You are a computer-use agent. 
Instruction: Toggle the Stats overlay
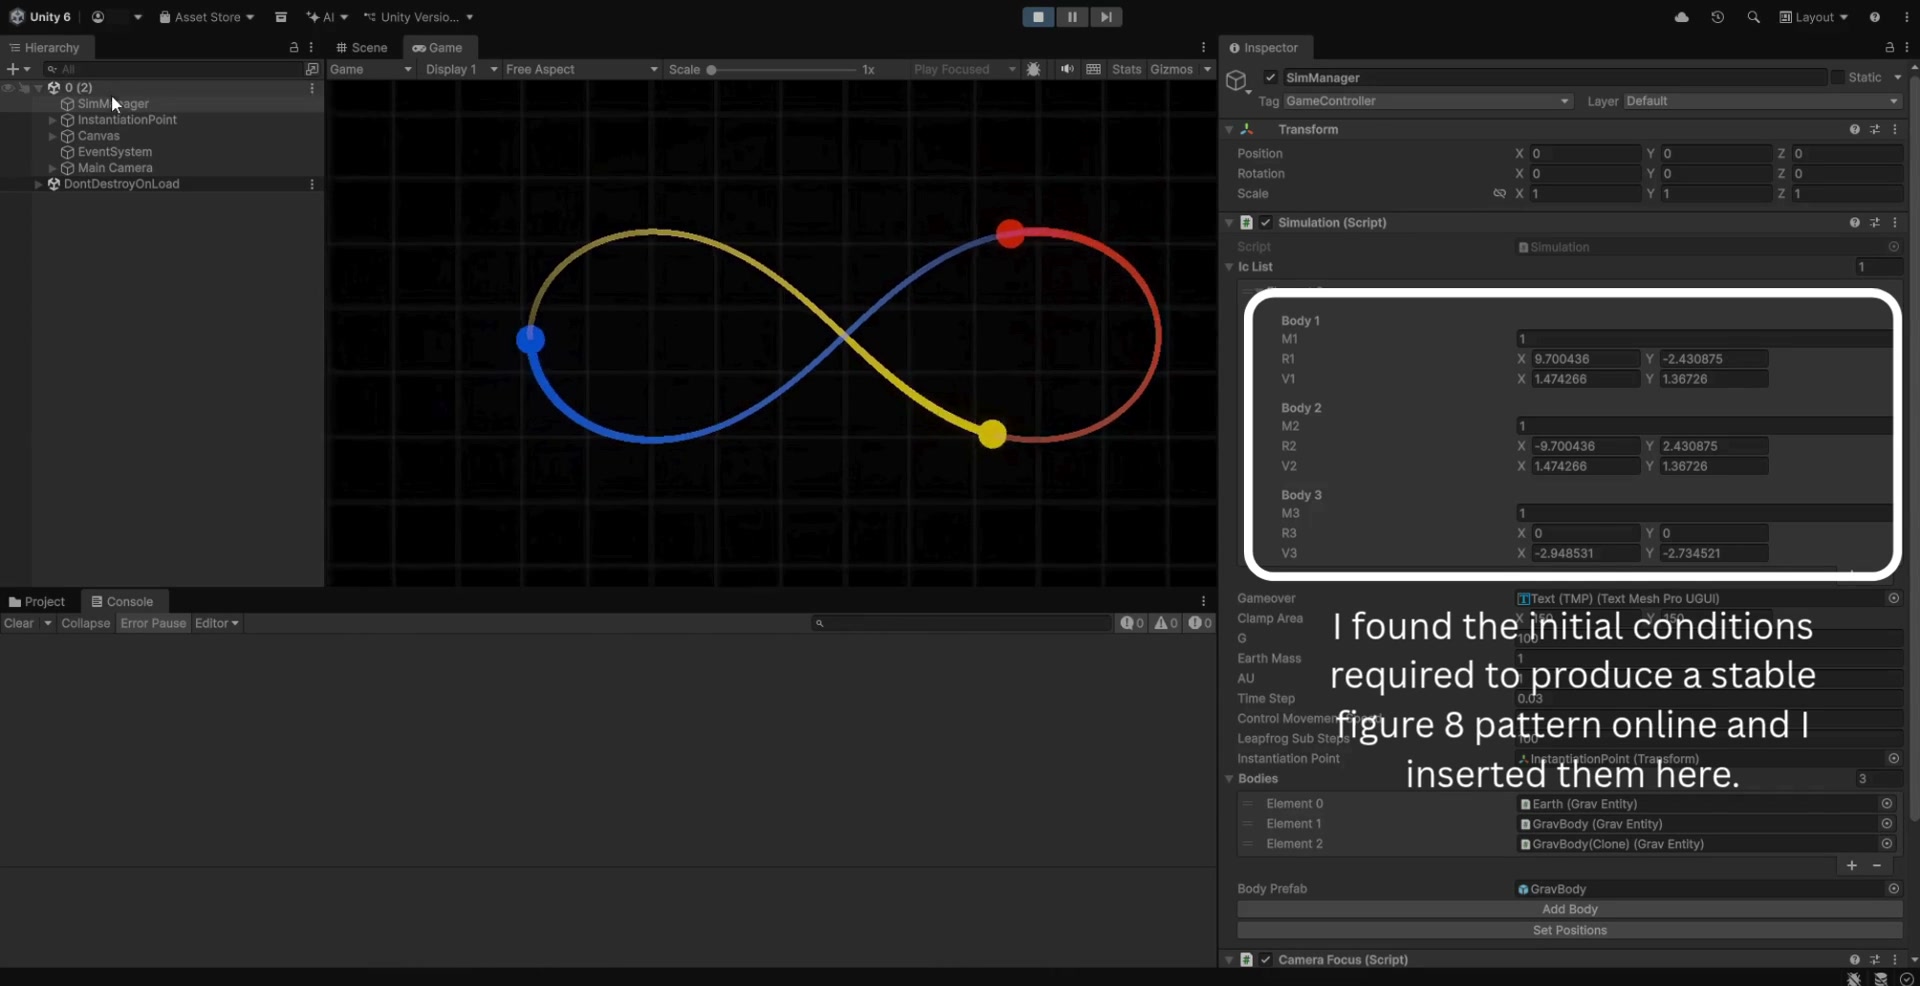pyautogui.click(x=1126, y=69)
